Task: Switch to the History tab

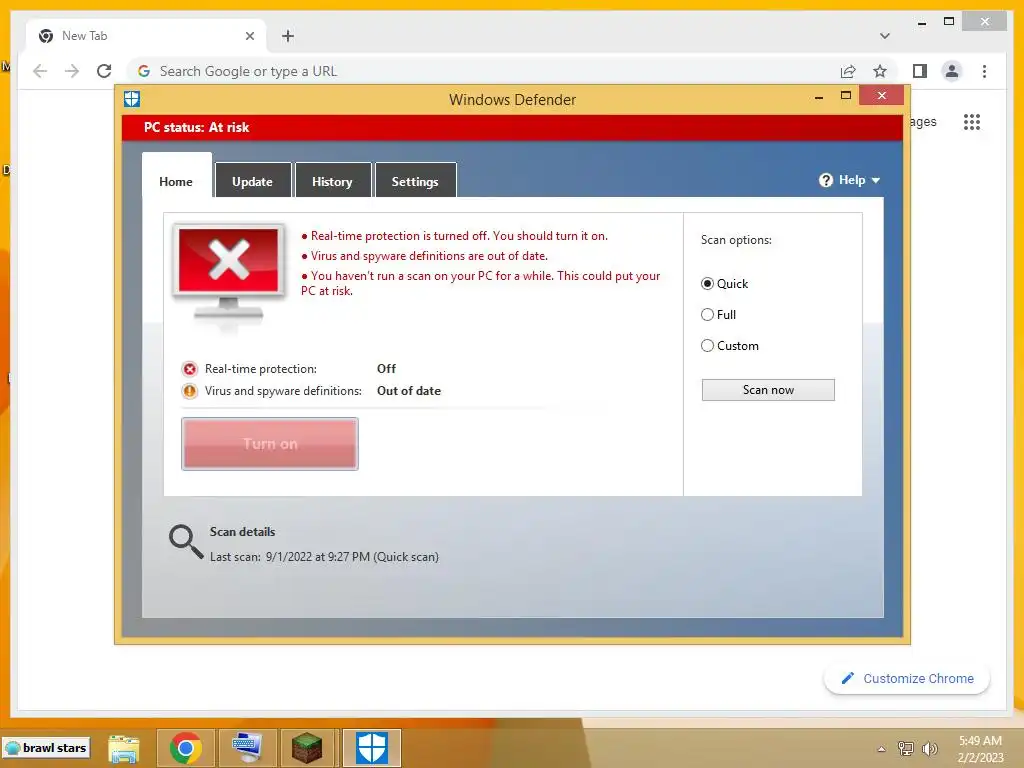Action: 332,182
